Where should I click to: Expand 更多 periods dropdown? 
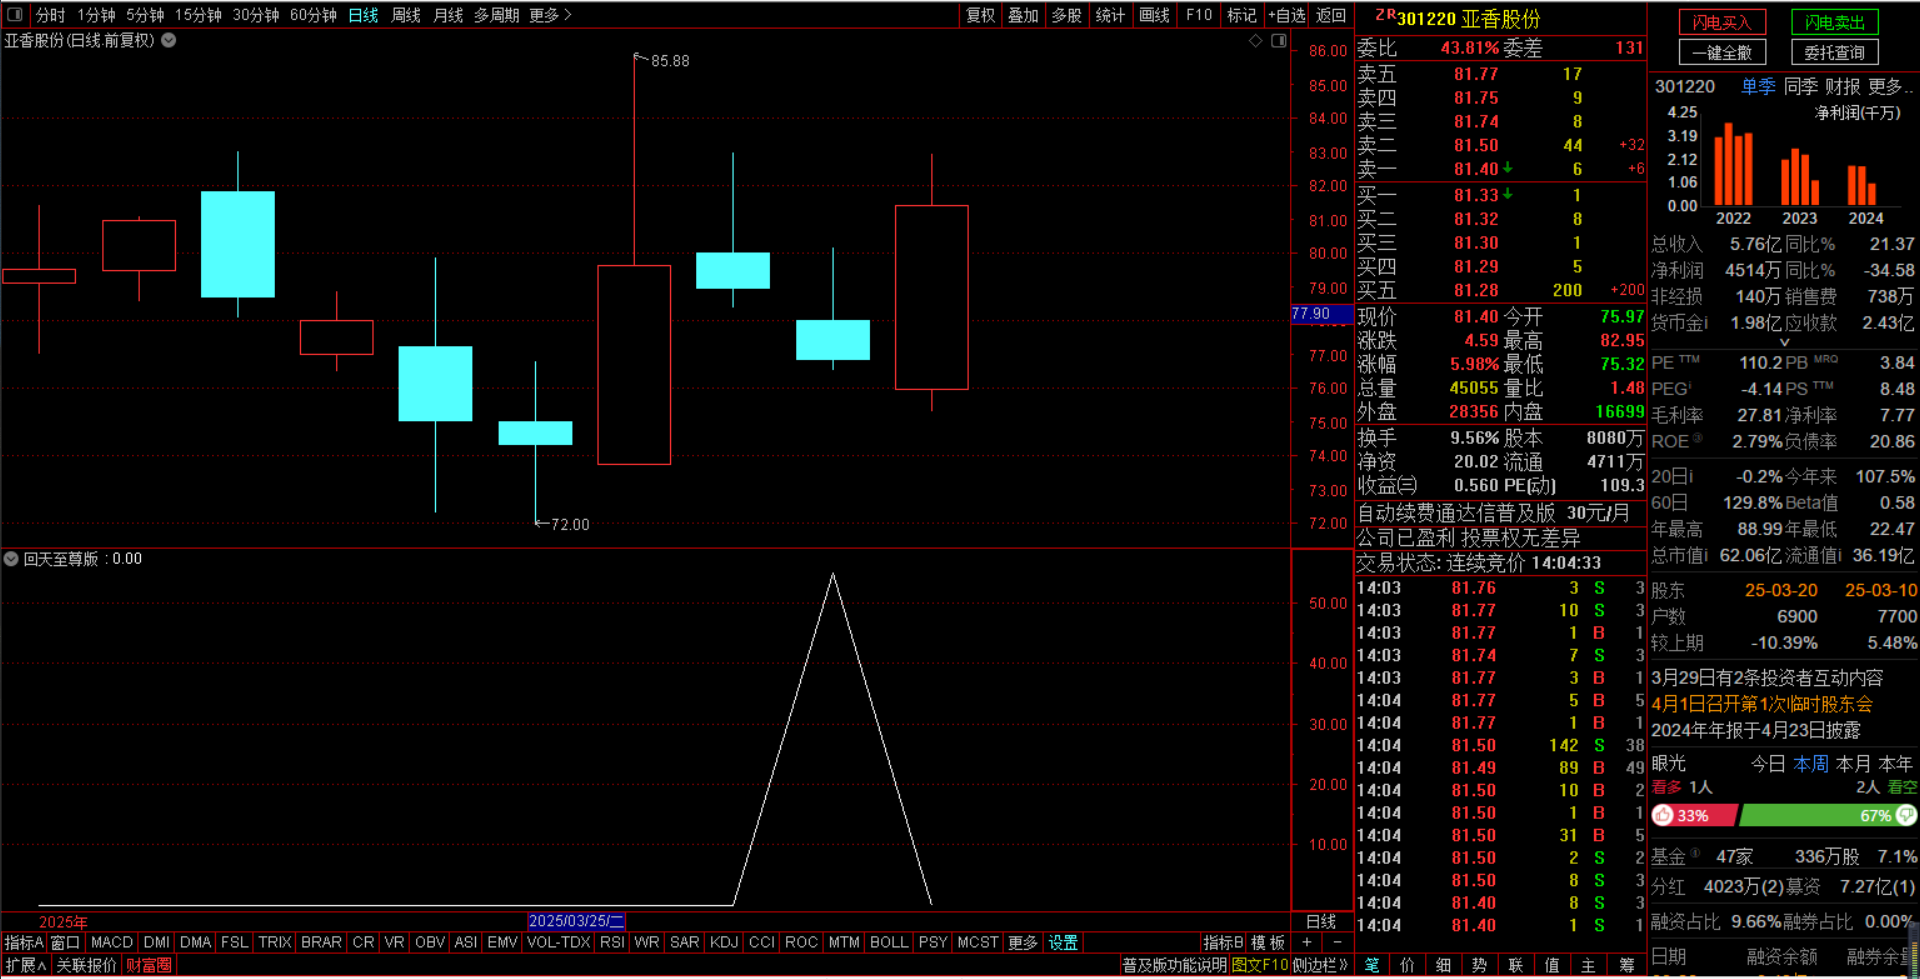550,15
